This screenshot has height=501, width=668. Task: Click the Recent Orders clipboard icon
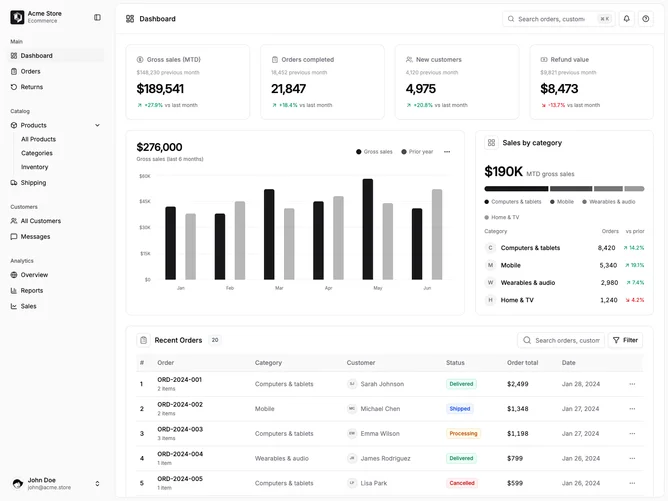click(x=144, y=340)
